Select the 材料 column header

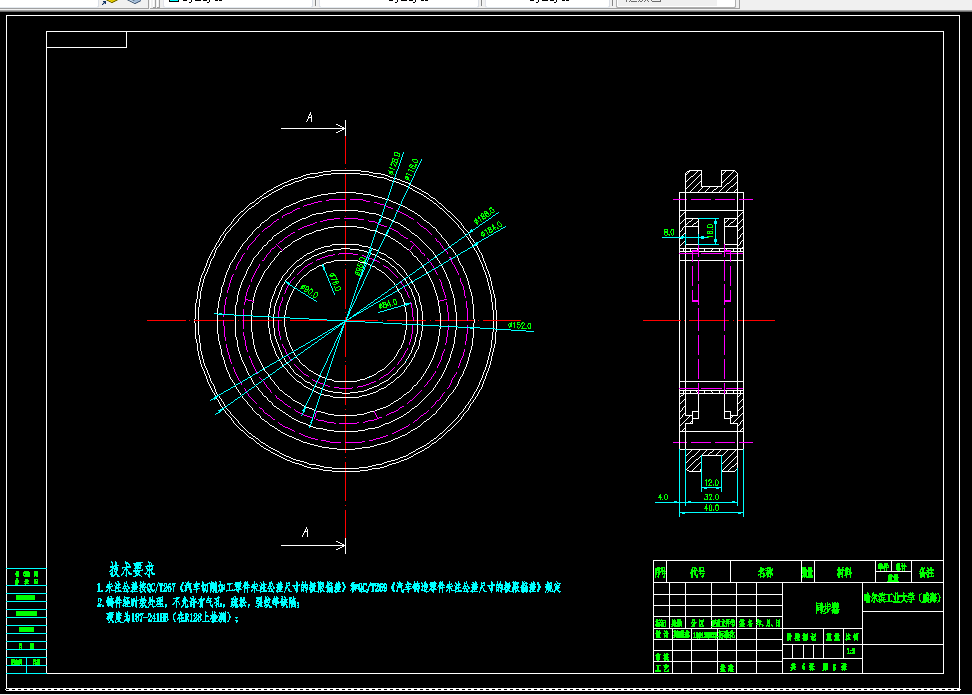pos(844,572)
